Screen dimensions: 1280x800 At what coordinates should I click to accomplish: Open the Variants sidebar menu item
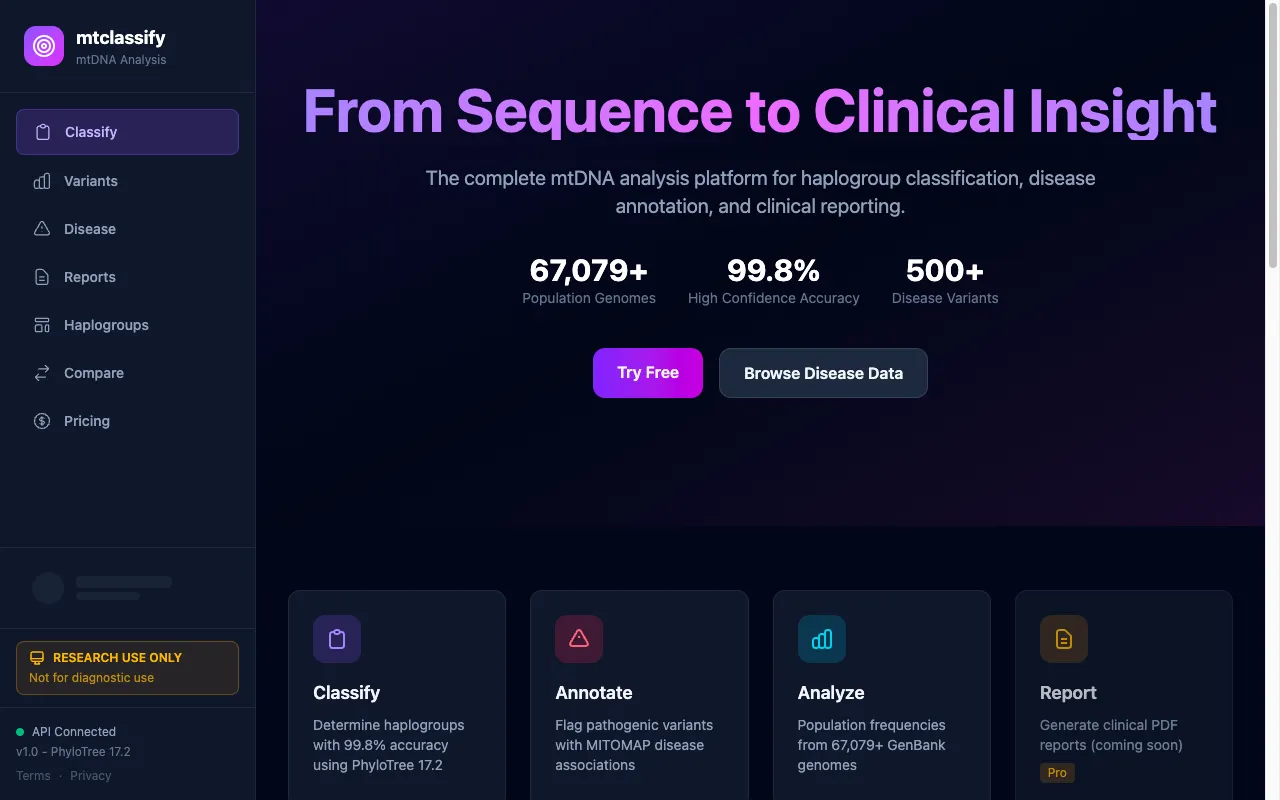click(127, 181)
